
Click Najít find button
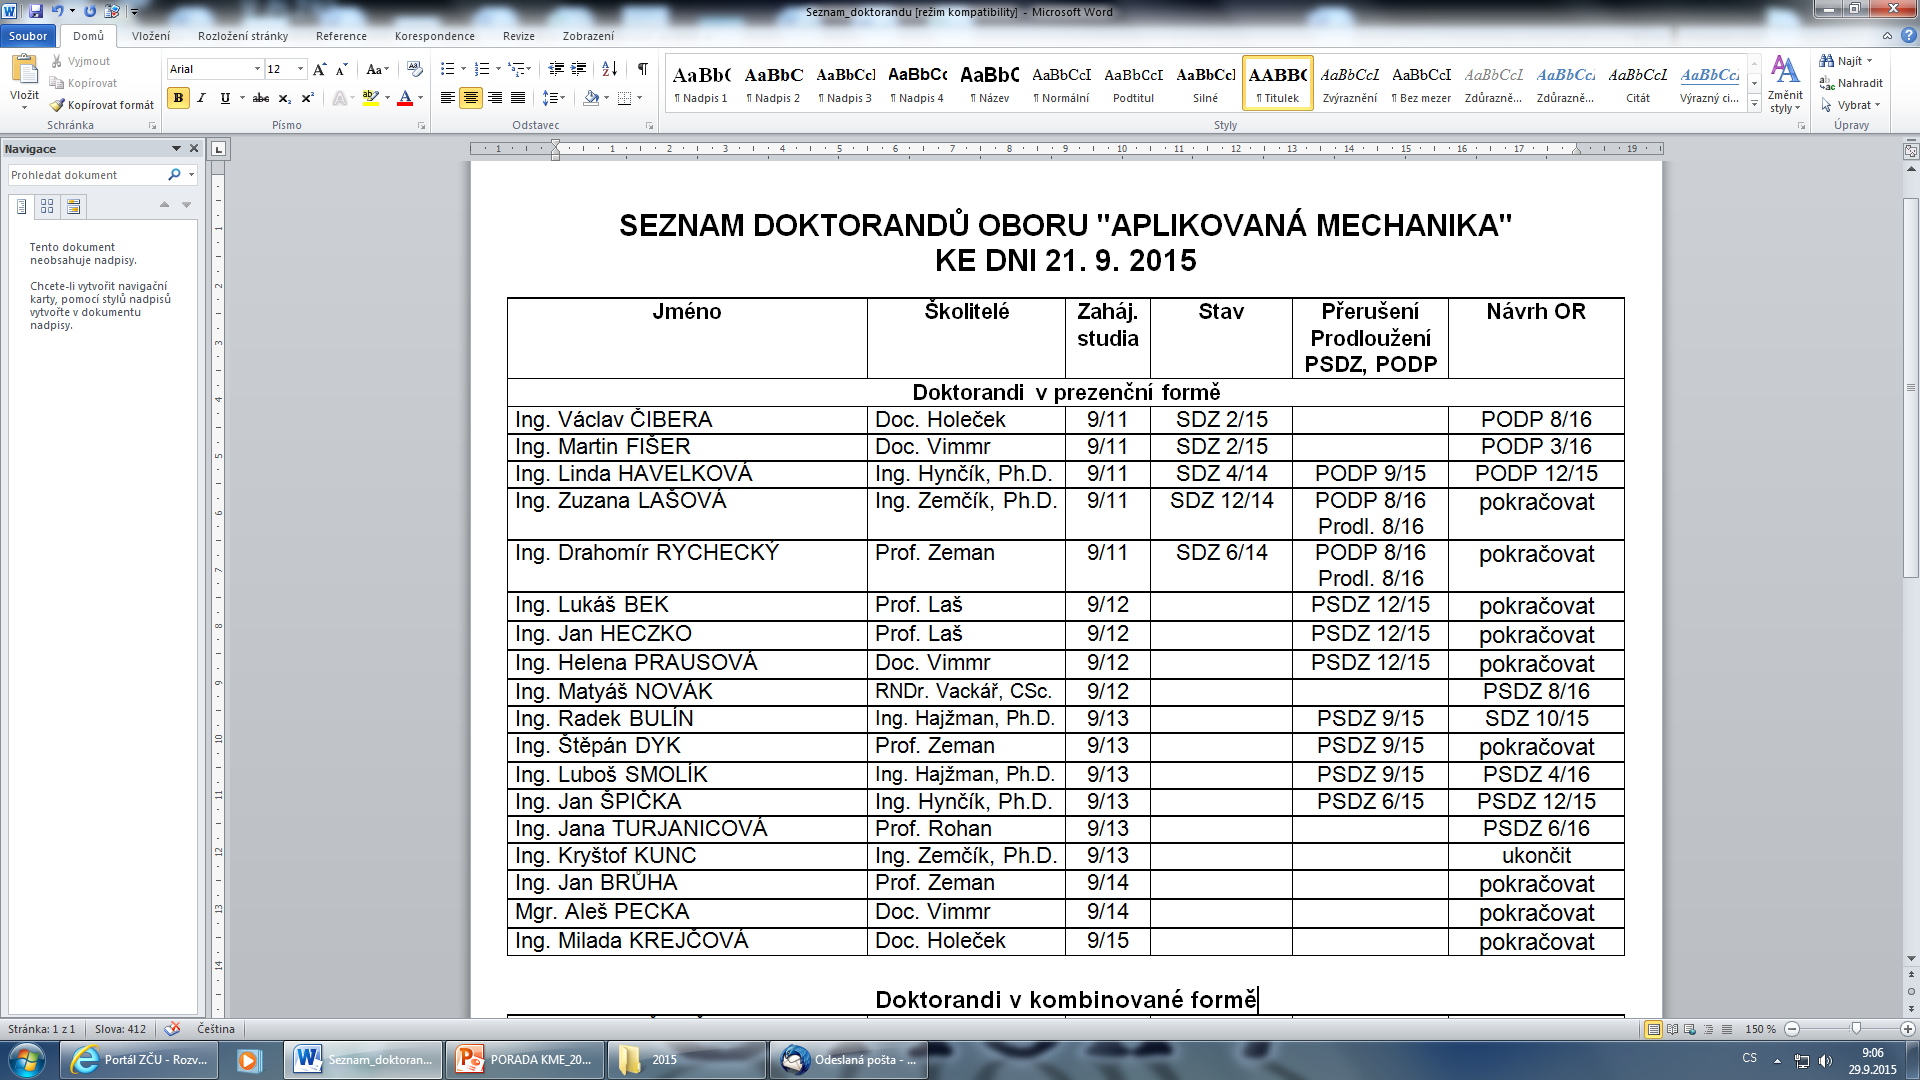(1845, 61)
